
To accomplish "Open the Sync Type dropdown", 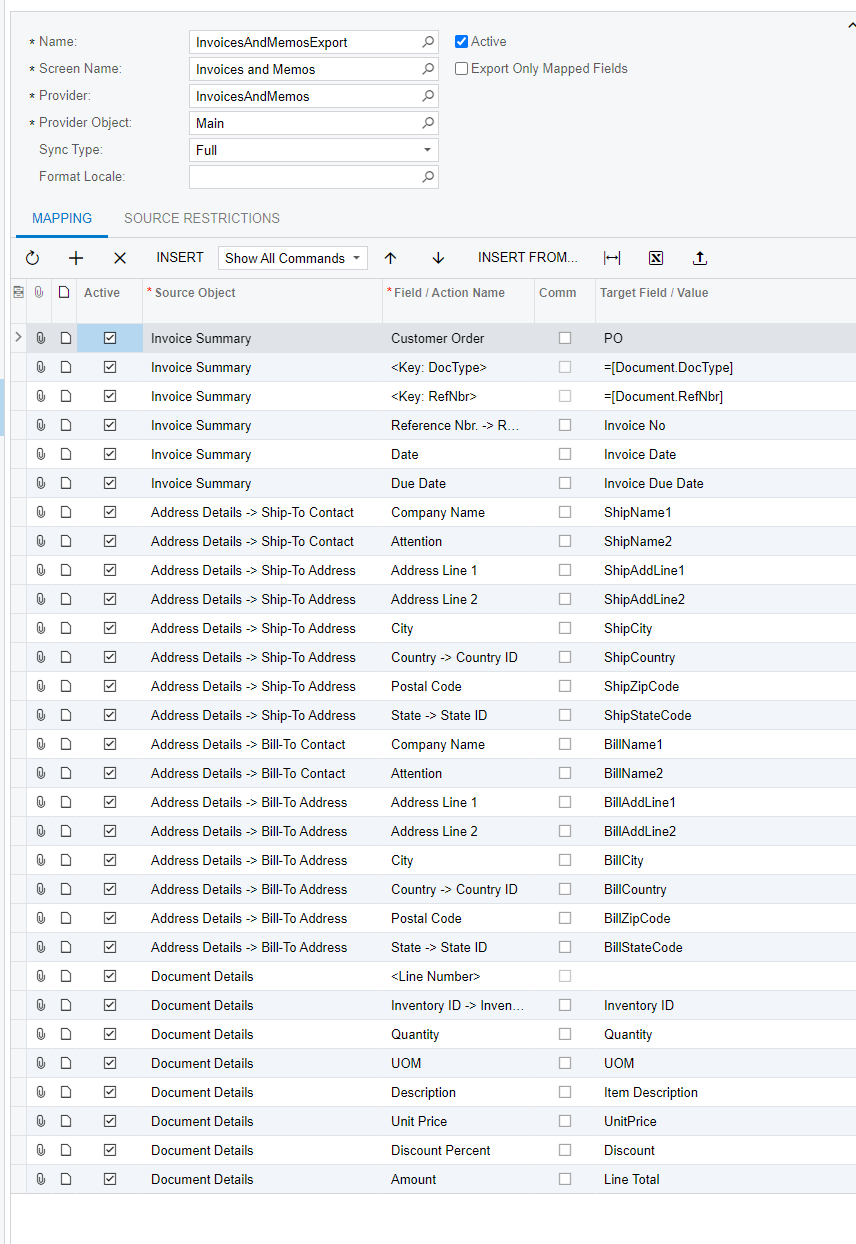I will pos(428,150).
